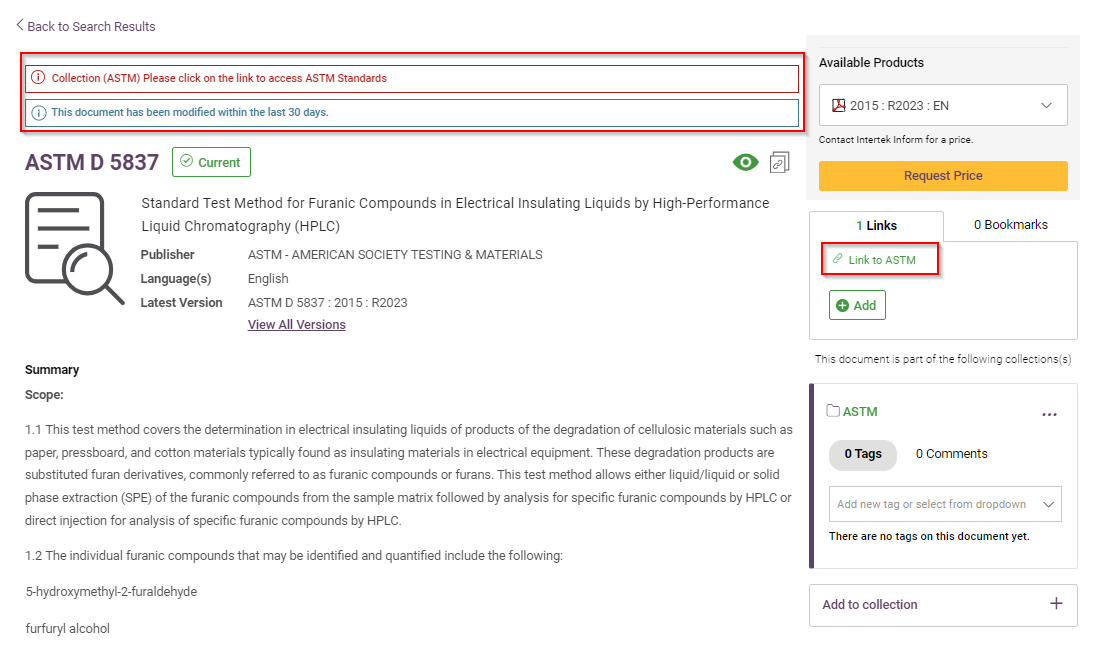The height and width of the screenshot is (652, 1108).
Task: Click the Request Price button
Action: click(942, 176)
